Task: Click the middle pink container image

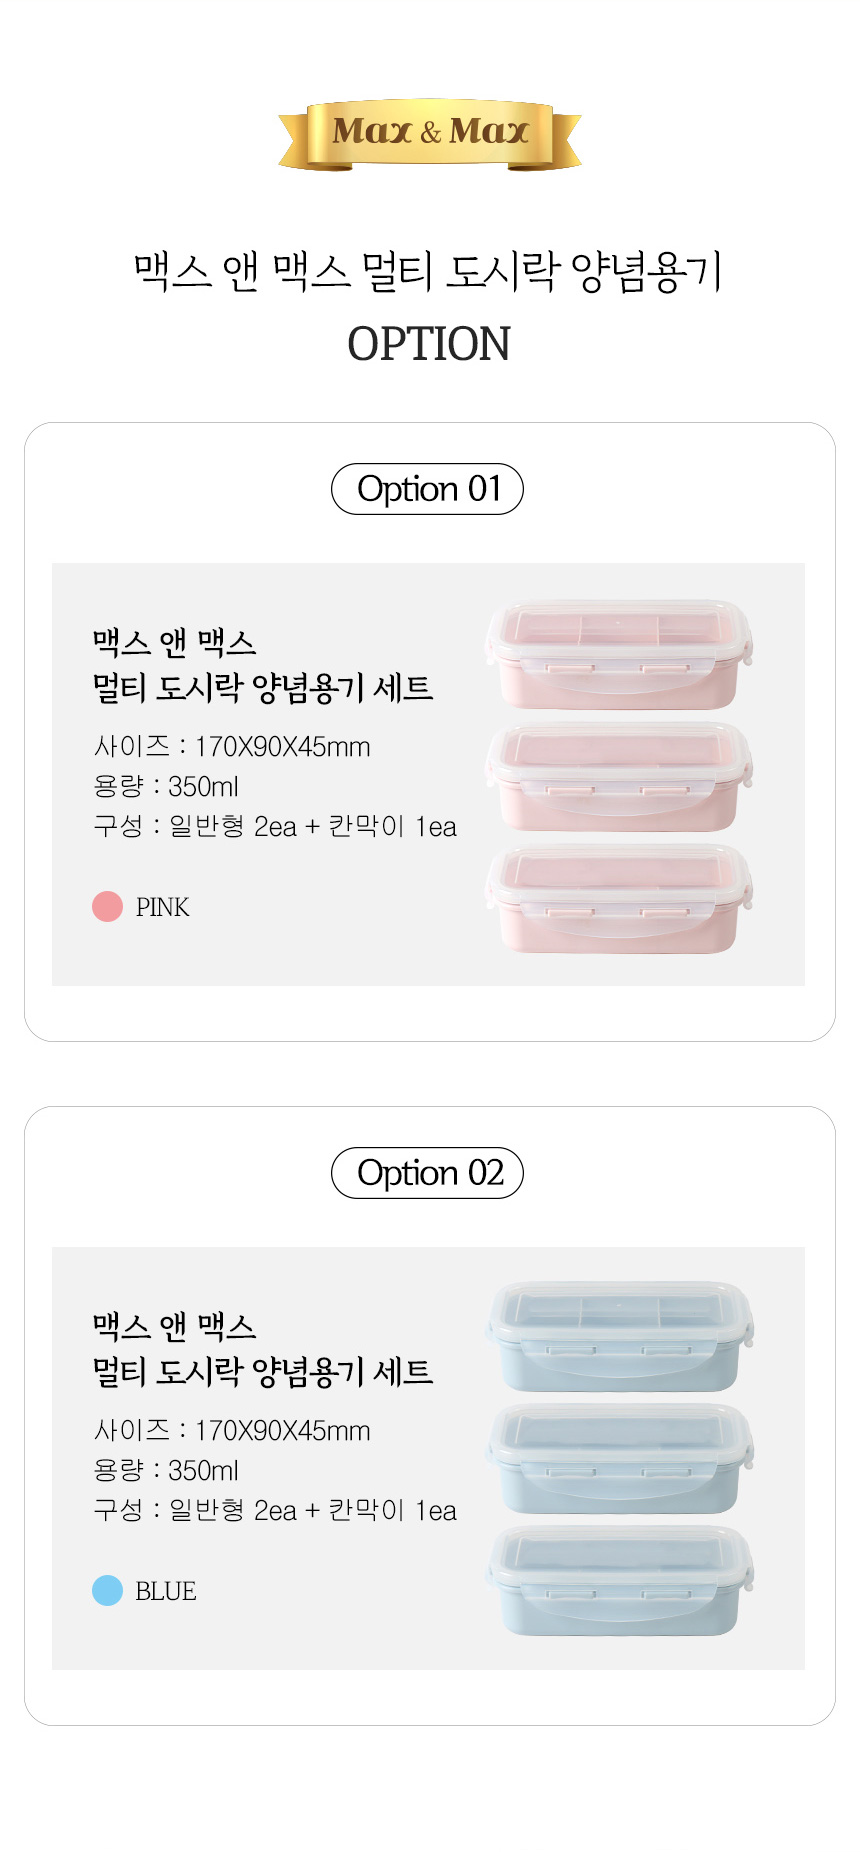Action: pos(619,777)
